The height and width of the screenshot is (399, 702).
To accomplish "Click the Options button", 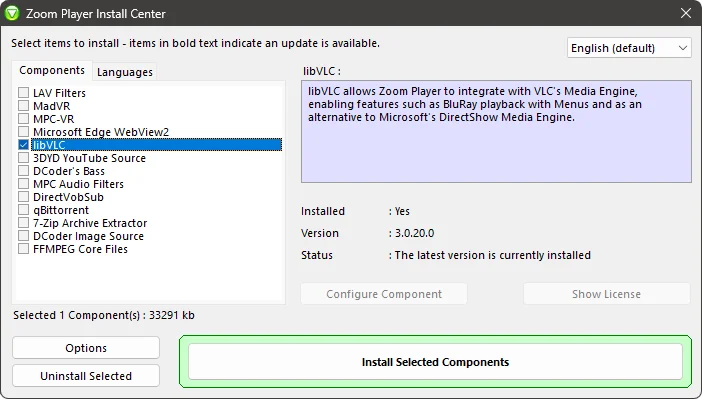I will [x=86, y=348].
